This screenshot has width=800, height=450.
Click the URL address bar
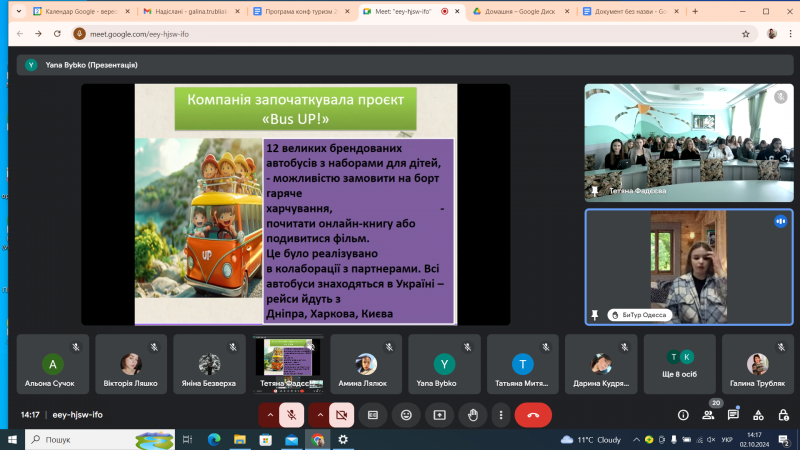tap(413, 34)
